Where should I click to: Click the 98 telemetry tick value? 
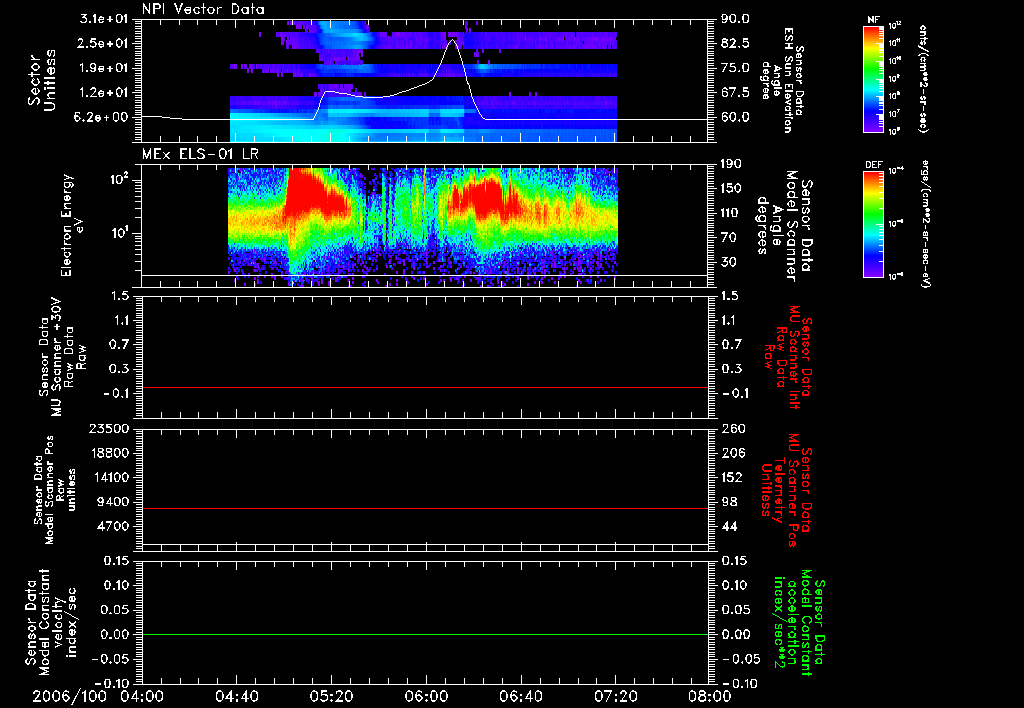point(729,502)
